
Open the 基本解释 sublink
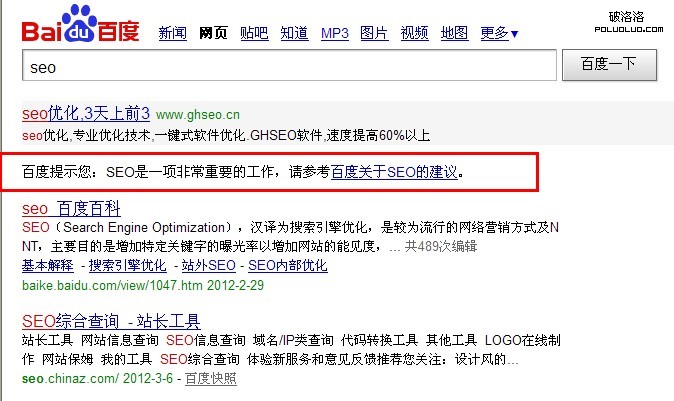48,266
